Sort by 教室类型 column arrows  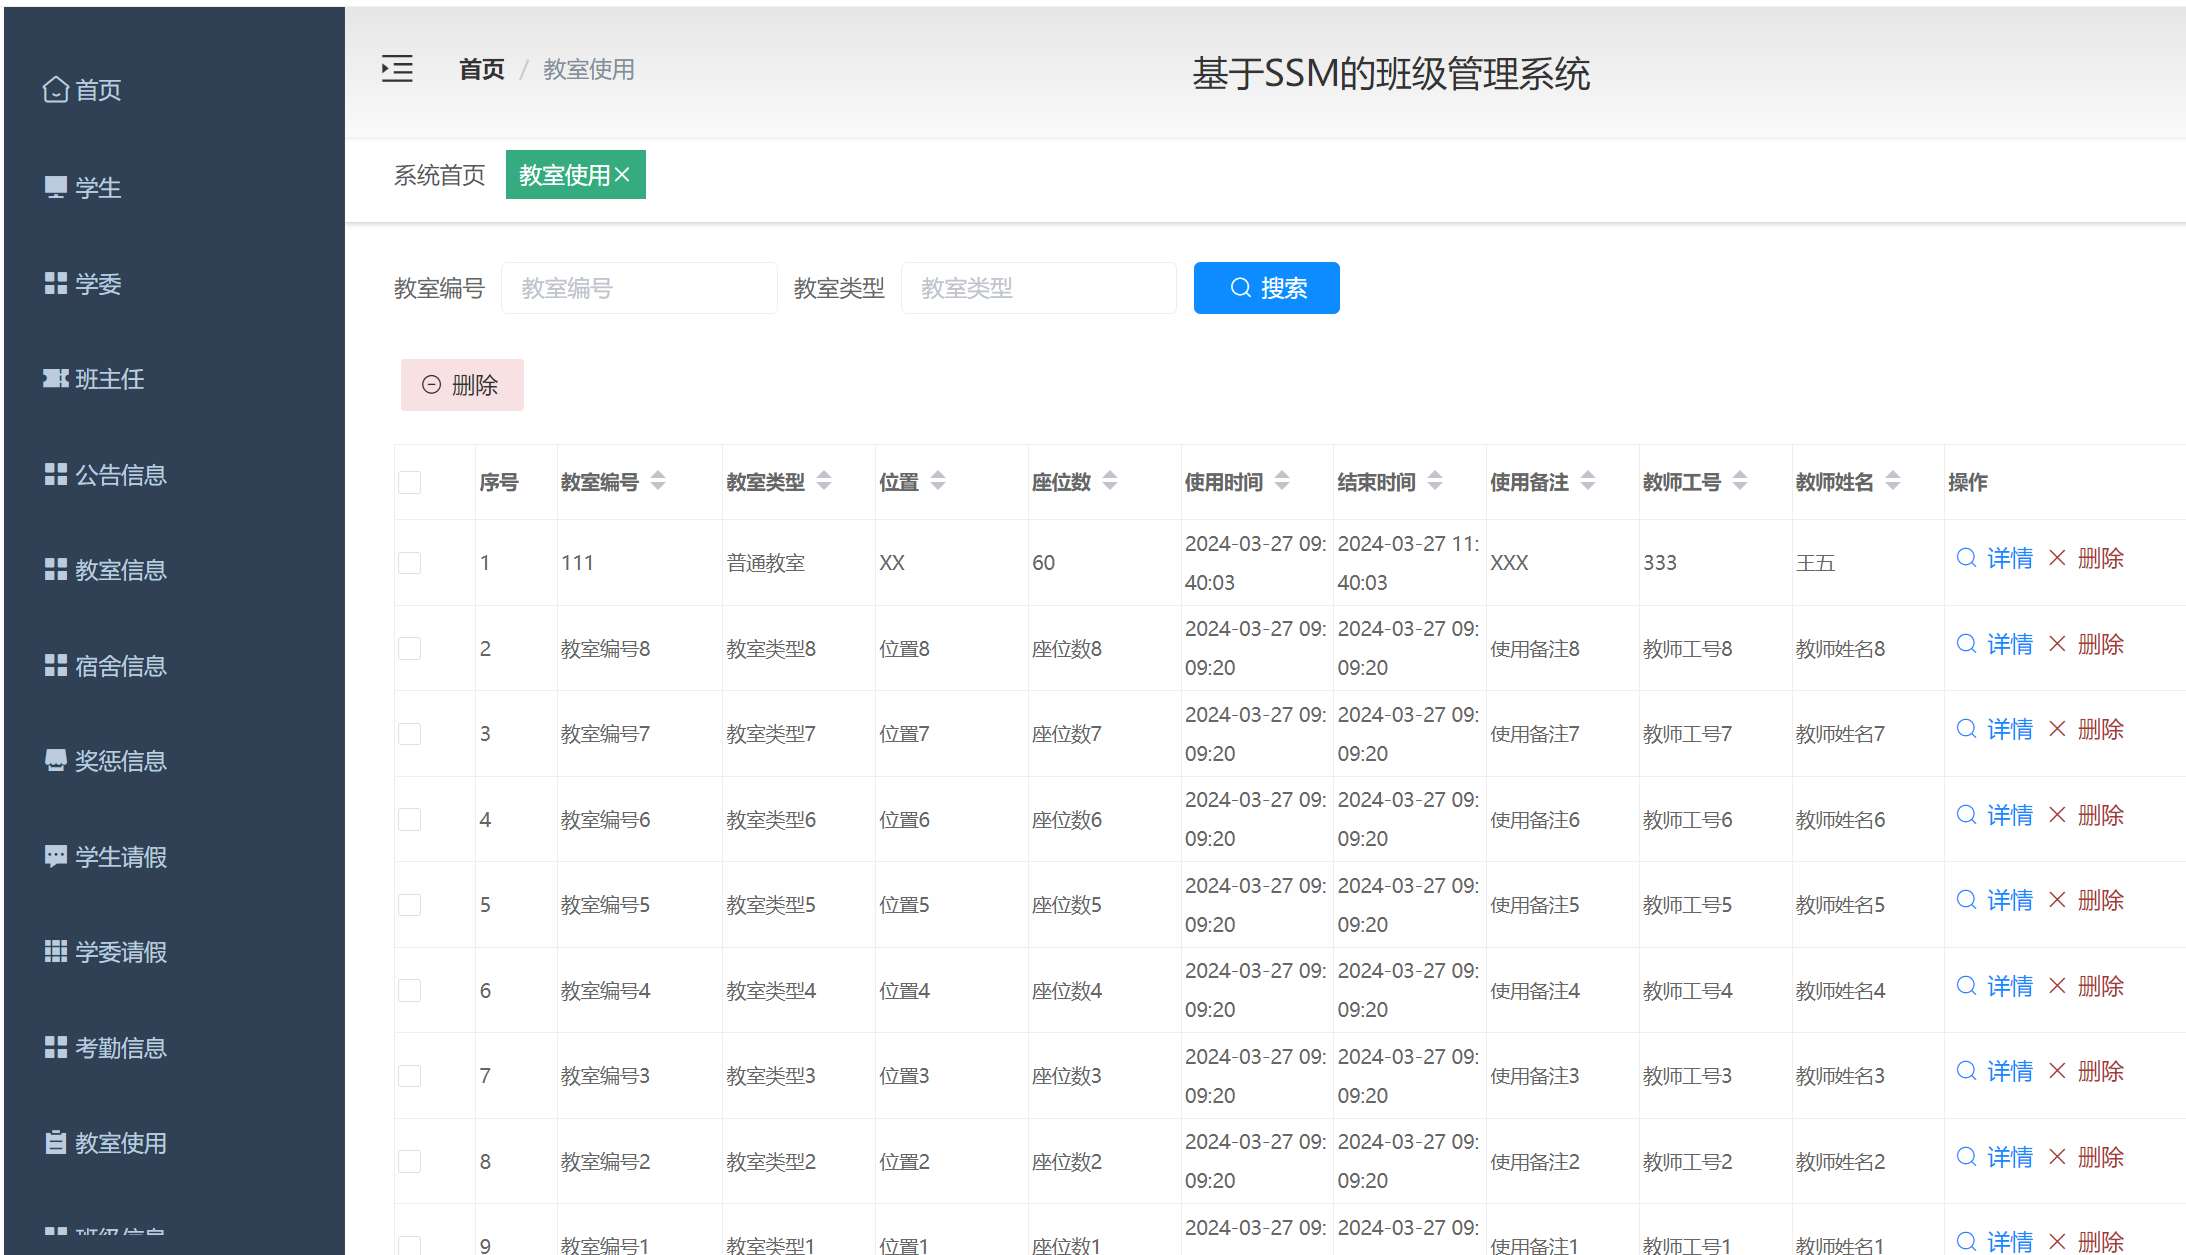[x=824, y=481]
